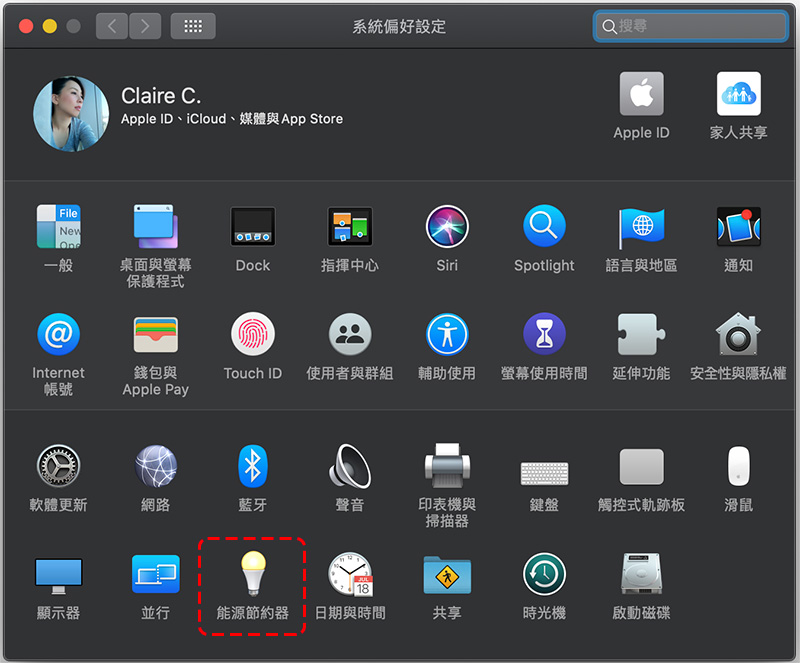Viewport: 800px width, 663px height.
Task: Open 家人共享 (Family Sharing) pane
Action: pyautogui.click(x=738, y=93)
